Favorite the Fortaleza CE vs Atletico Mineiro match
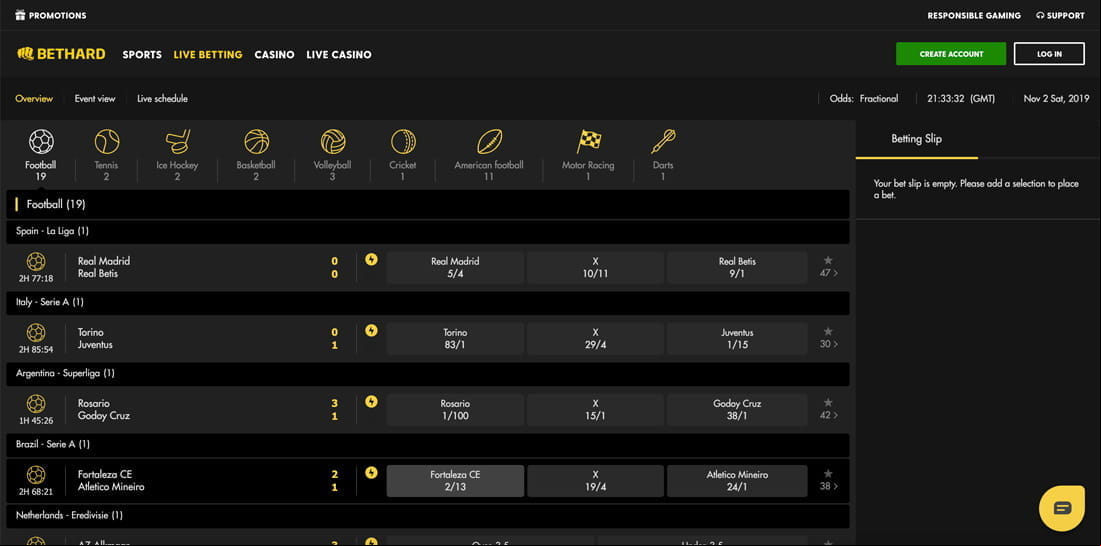The width and height of the screenshot is (1101, 546). click(828, 474)
